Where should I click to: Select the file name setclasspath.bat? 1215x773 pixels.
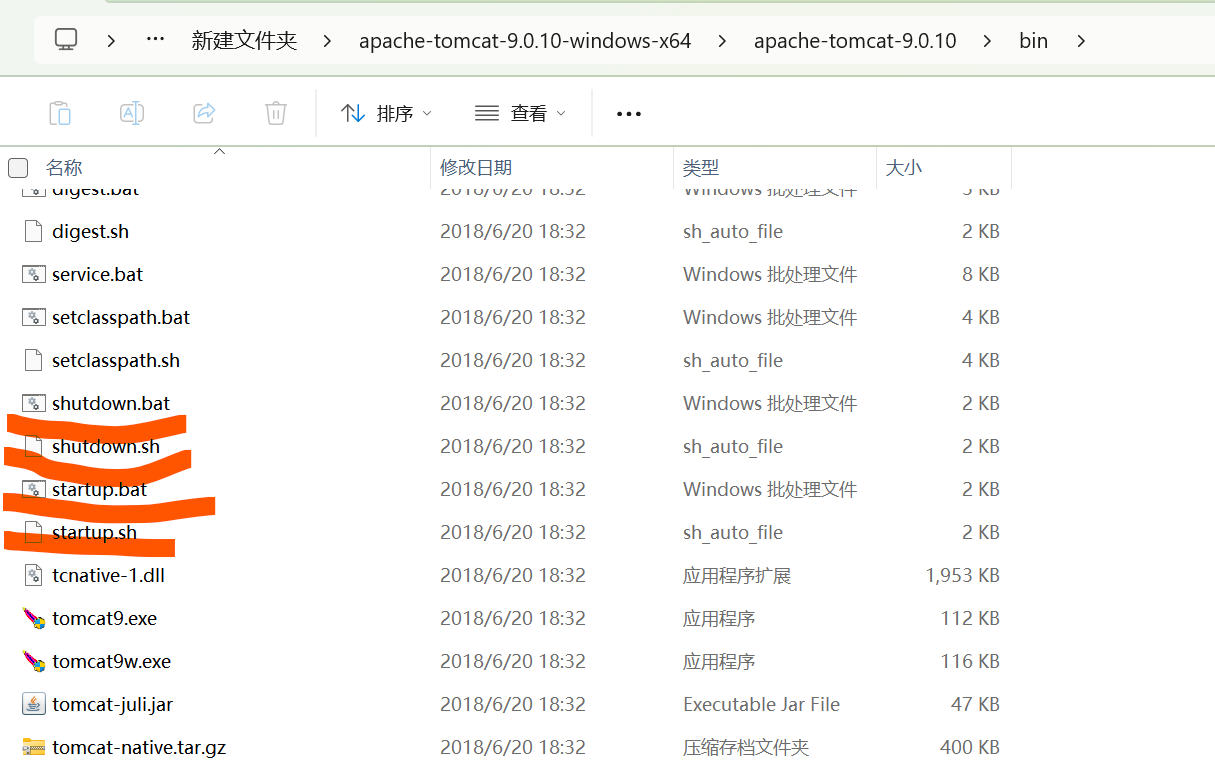[121, 317]
